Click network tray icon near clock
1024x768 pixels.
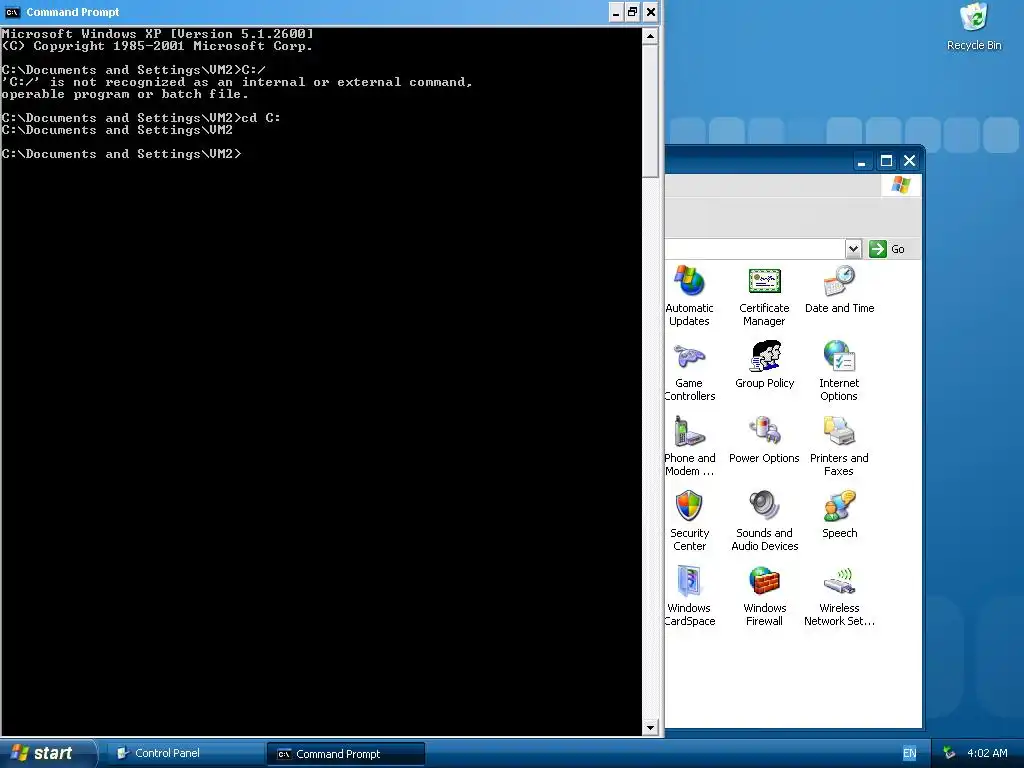tap(949, 753)
